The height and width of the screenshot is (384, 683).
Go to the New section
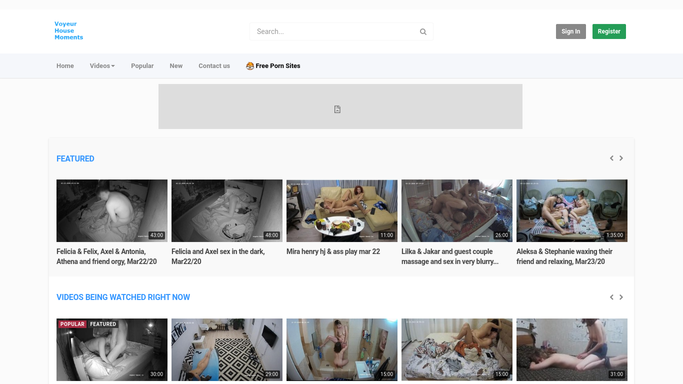[176, 66]
